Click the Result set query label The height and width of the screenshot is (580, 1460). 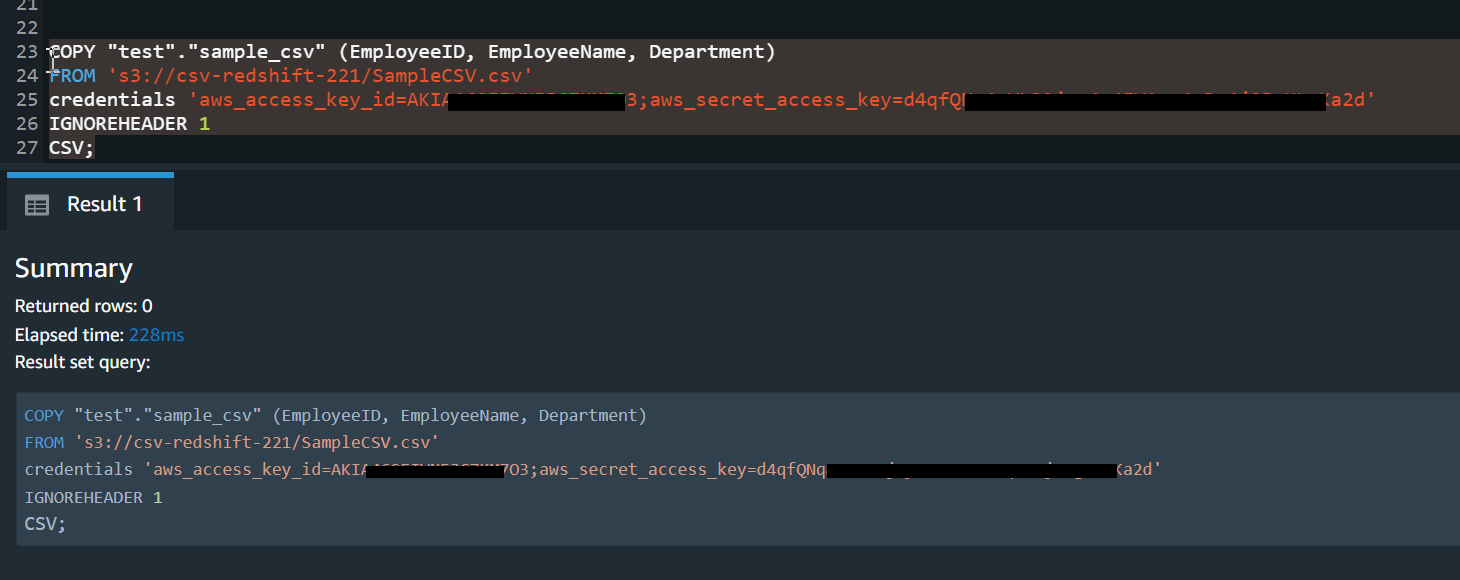[82, 362]
